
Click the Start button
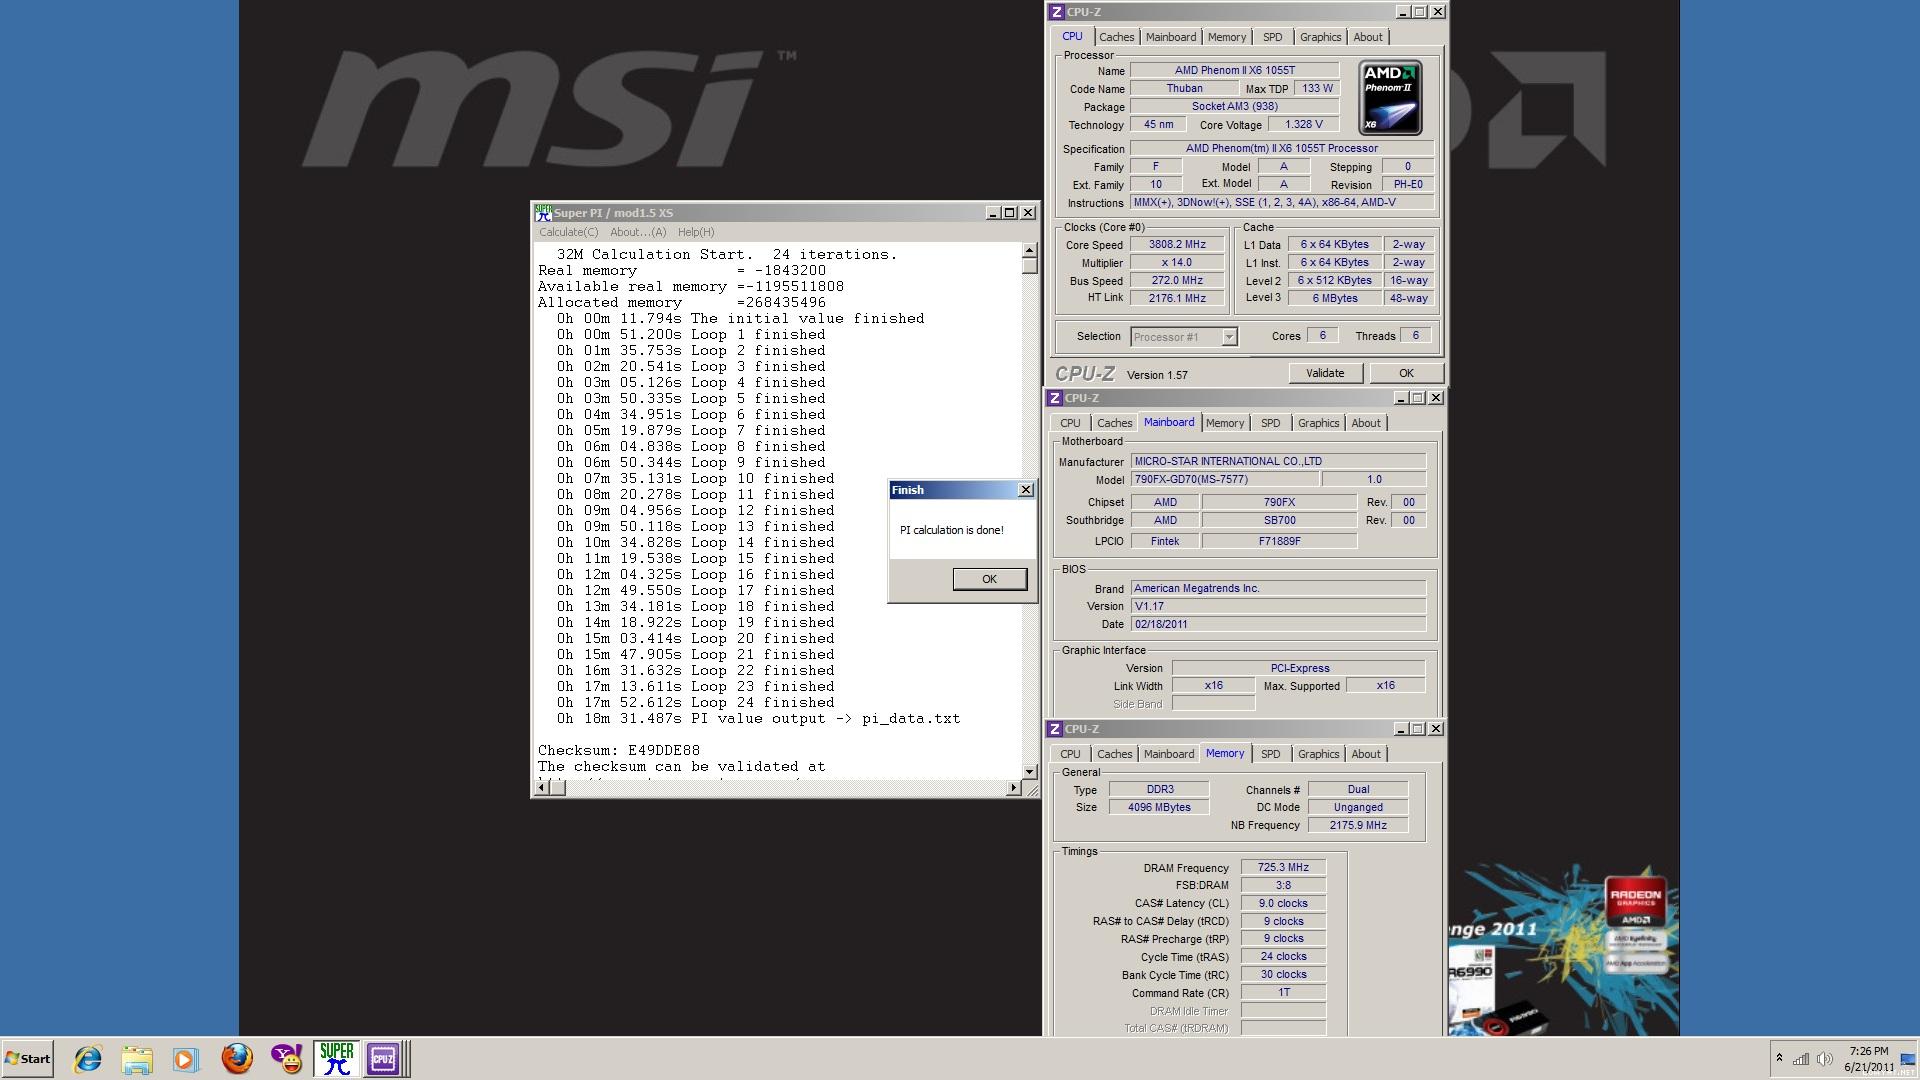pos(28,1059)
